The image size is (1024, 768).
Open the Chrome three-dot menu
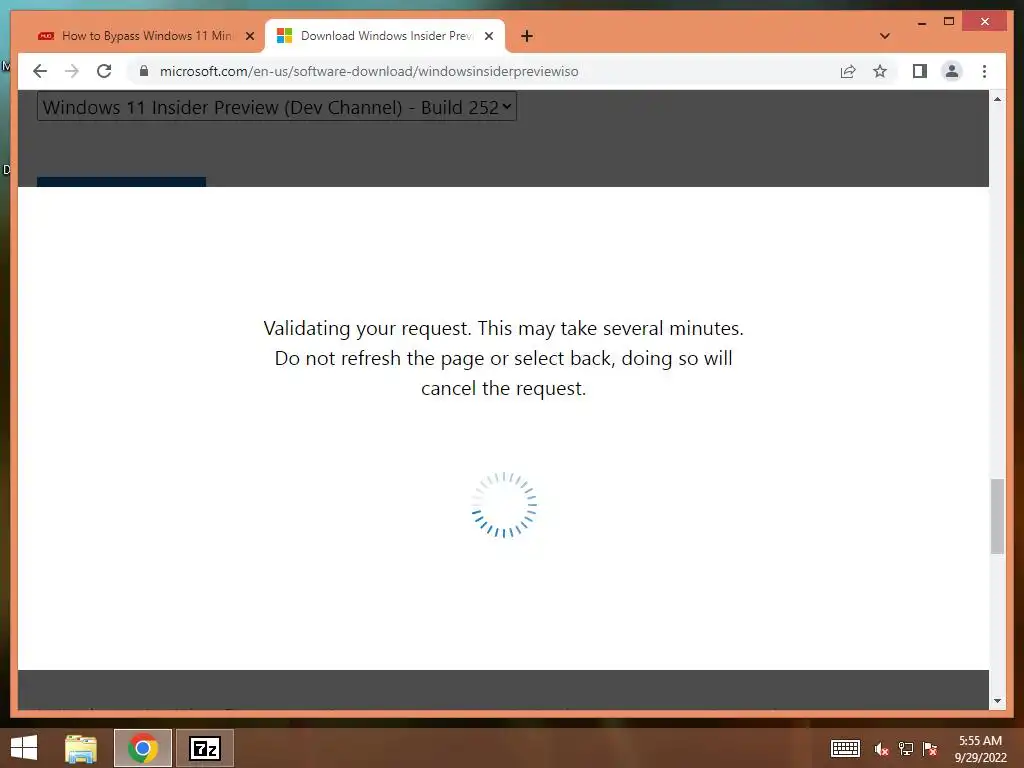tap(984, 71)
